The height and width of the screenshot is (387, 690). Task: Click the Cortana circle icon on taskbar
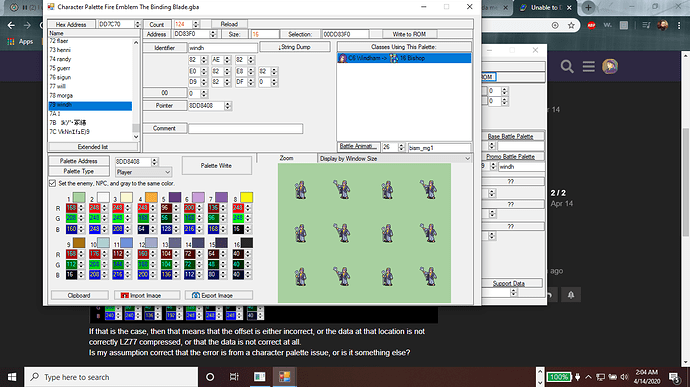pyautogui.click(x=210, y=377)
